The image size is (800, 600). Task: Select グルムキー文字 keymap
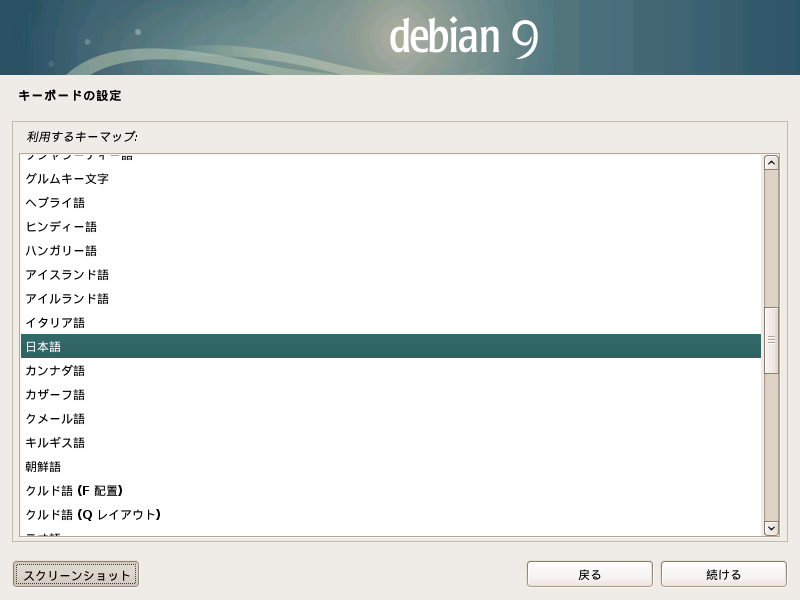pos(67,179)
